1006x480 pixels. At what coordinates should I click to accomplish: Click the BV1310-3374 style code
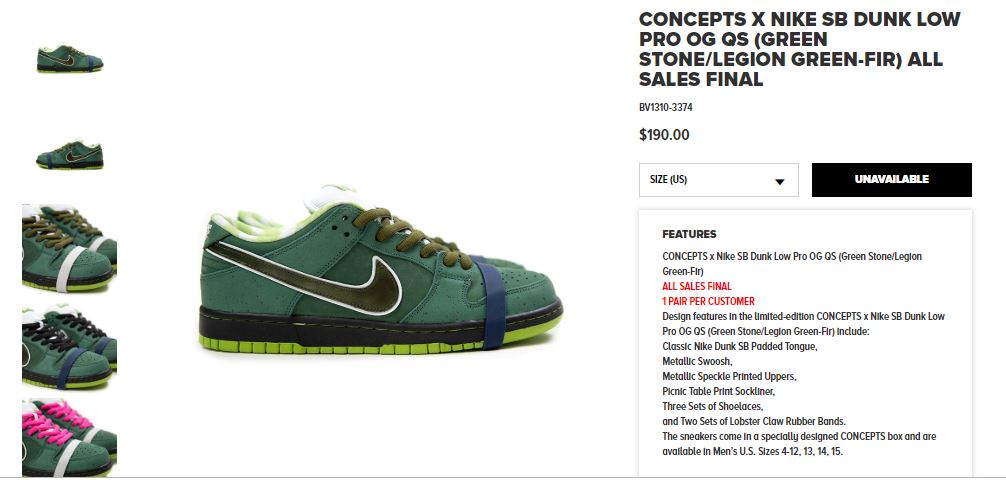(x=665, y=108)
